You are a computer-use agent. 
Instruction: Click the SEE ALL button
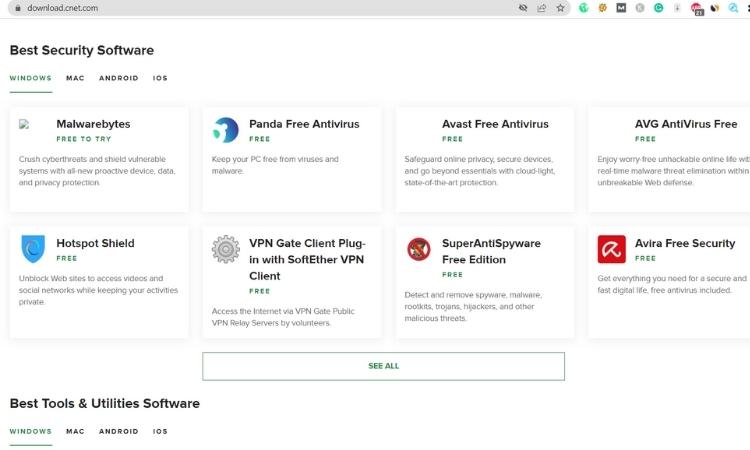pos(383,366)
